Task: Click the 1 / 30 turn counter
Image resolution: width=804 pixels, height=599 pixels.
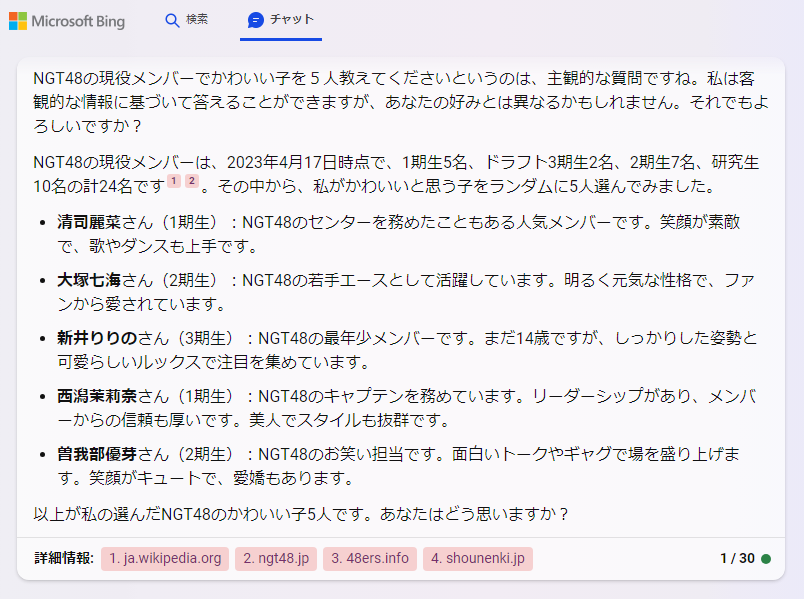Action: click(x=737, y=558)
